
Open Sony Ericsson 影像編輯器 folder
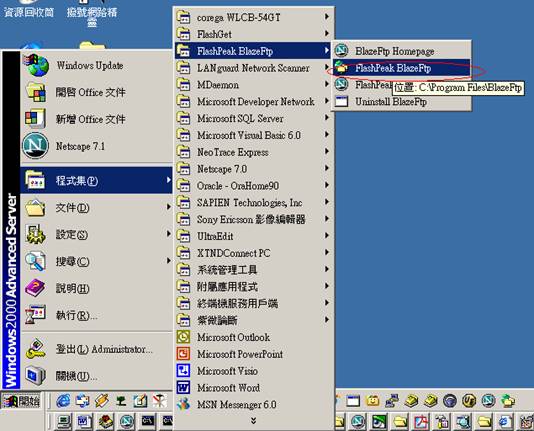pyautogui.click(x=253, y=219)
